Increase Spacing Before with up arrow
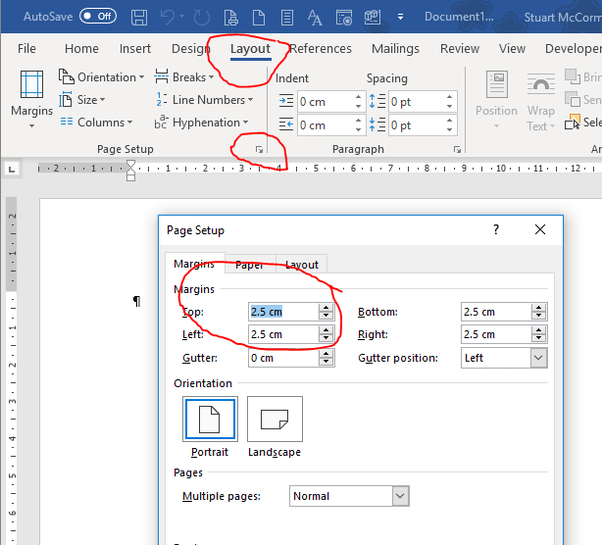The width and height of the screenshot is (602, 545). click(450, 97)
